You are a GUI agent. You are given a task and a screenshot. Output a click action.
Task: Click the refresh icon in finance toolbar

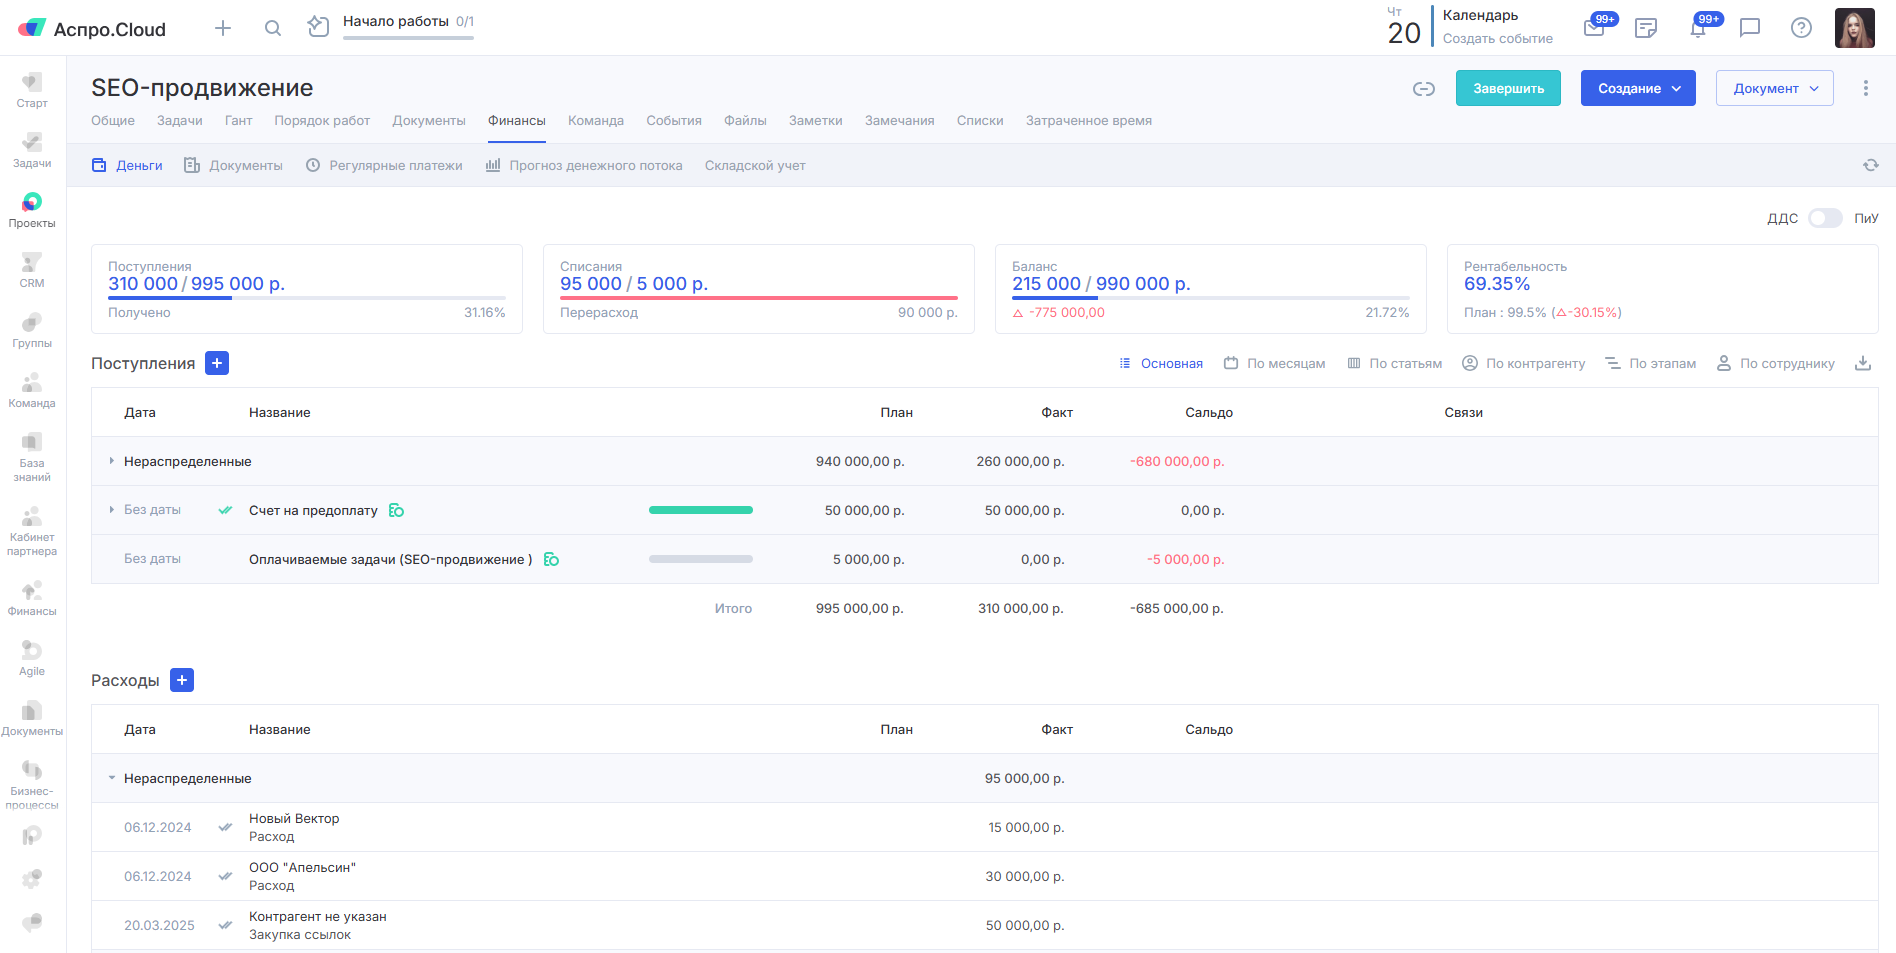[x=1870, y=165]
